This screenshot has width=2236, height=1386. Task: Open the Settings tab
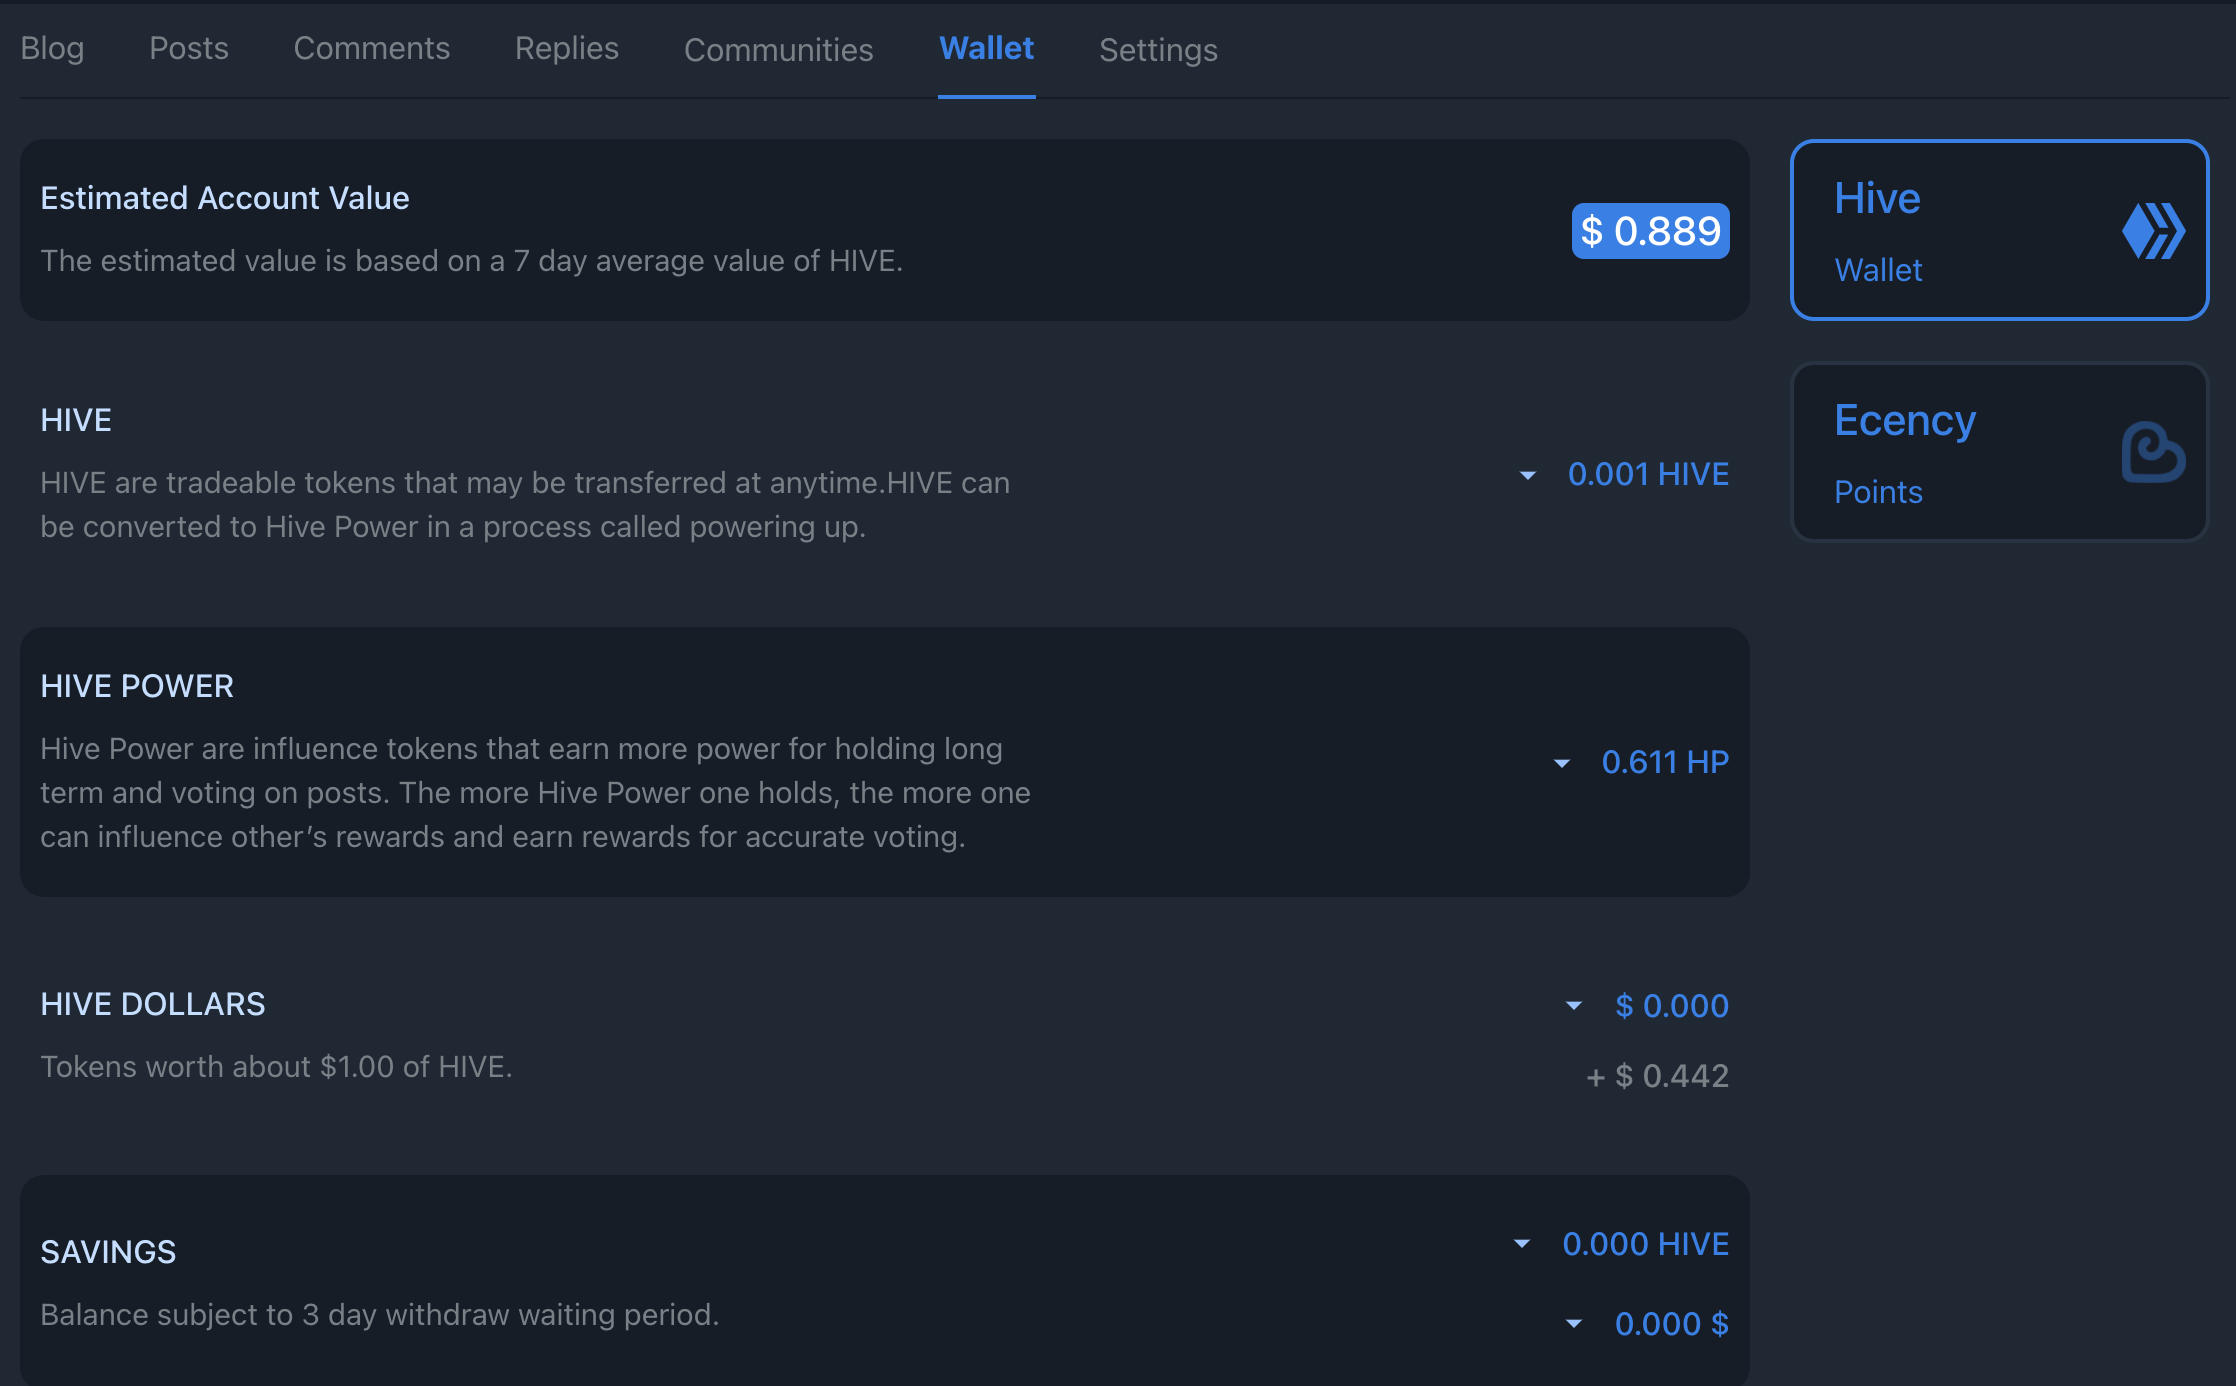click(x=1158, y=50)
